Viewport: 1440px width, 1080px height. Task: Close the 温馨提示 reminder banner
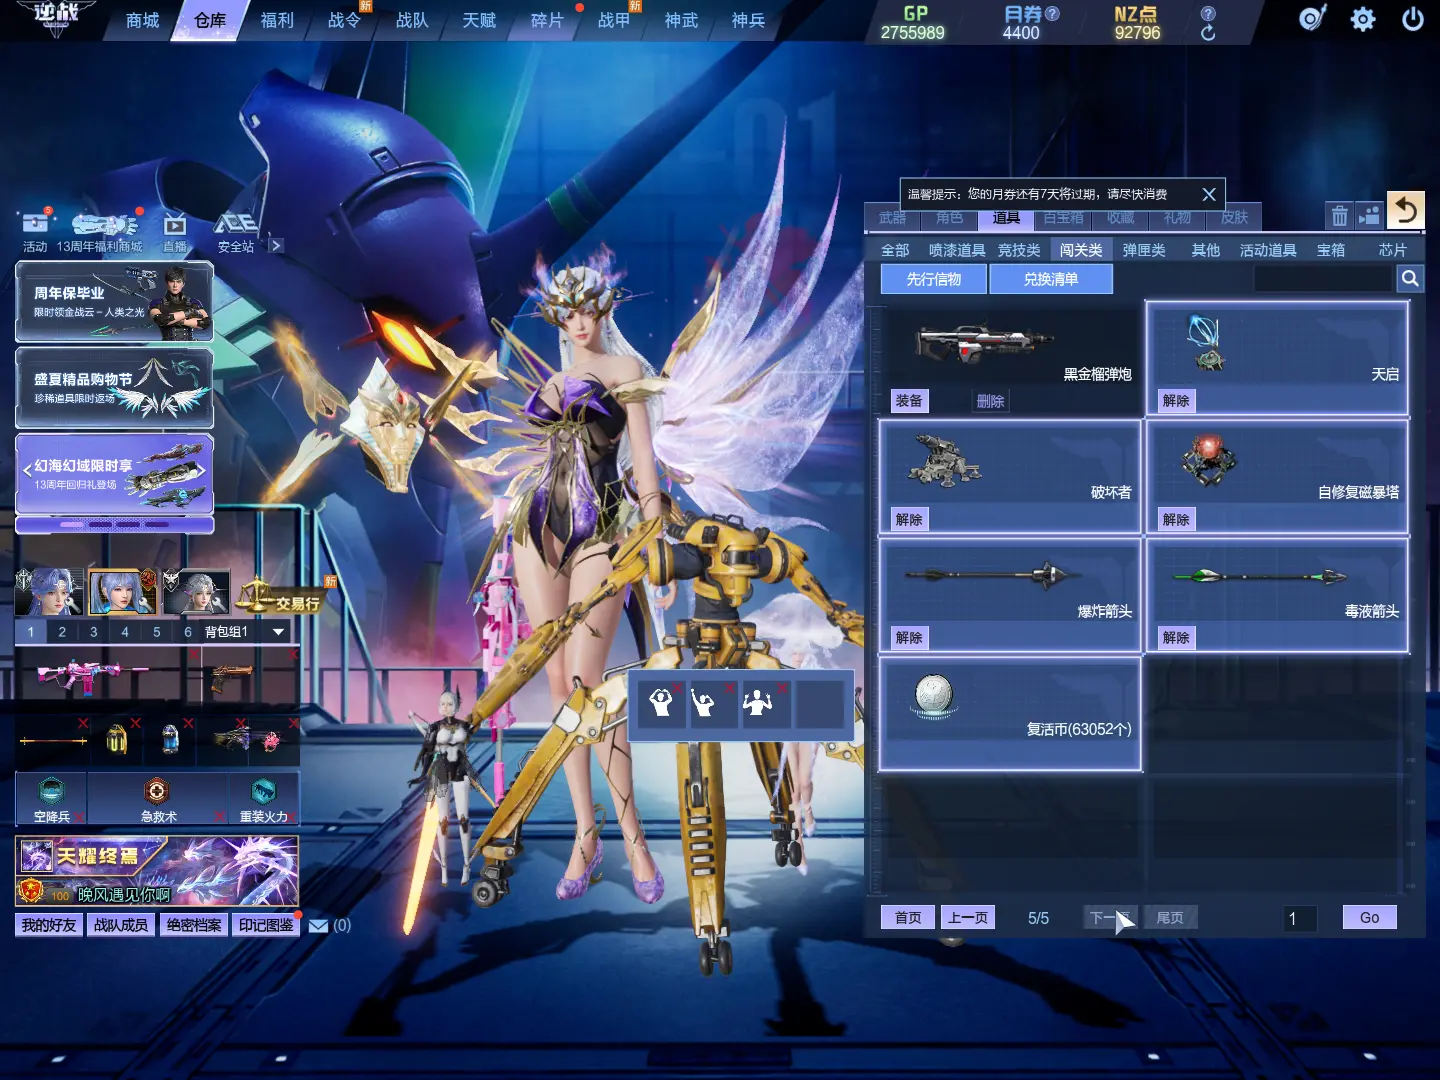[1208, 195]
